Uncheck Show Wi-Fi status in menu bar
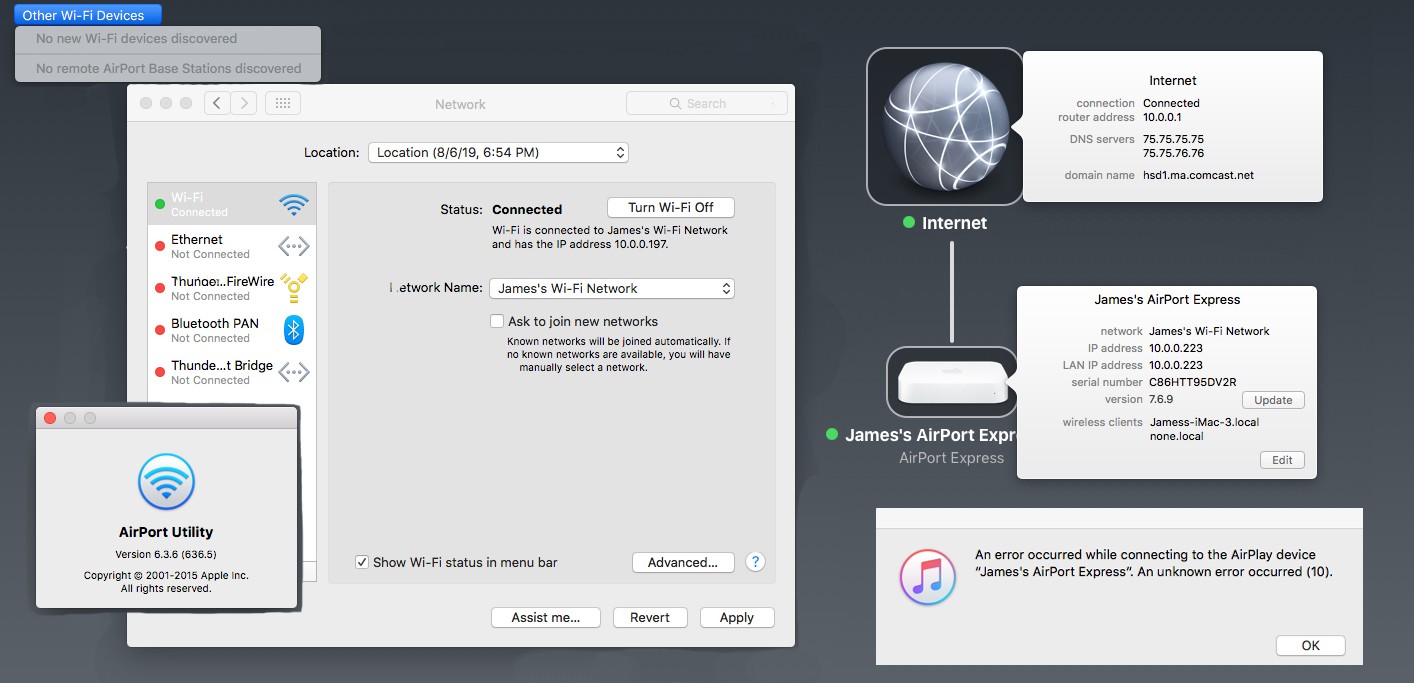 point(362,562)
